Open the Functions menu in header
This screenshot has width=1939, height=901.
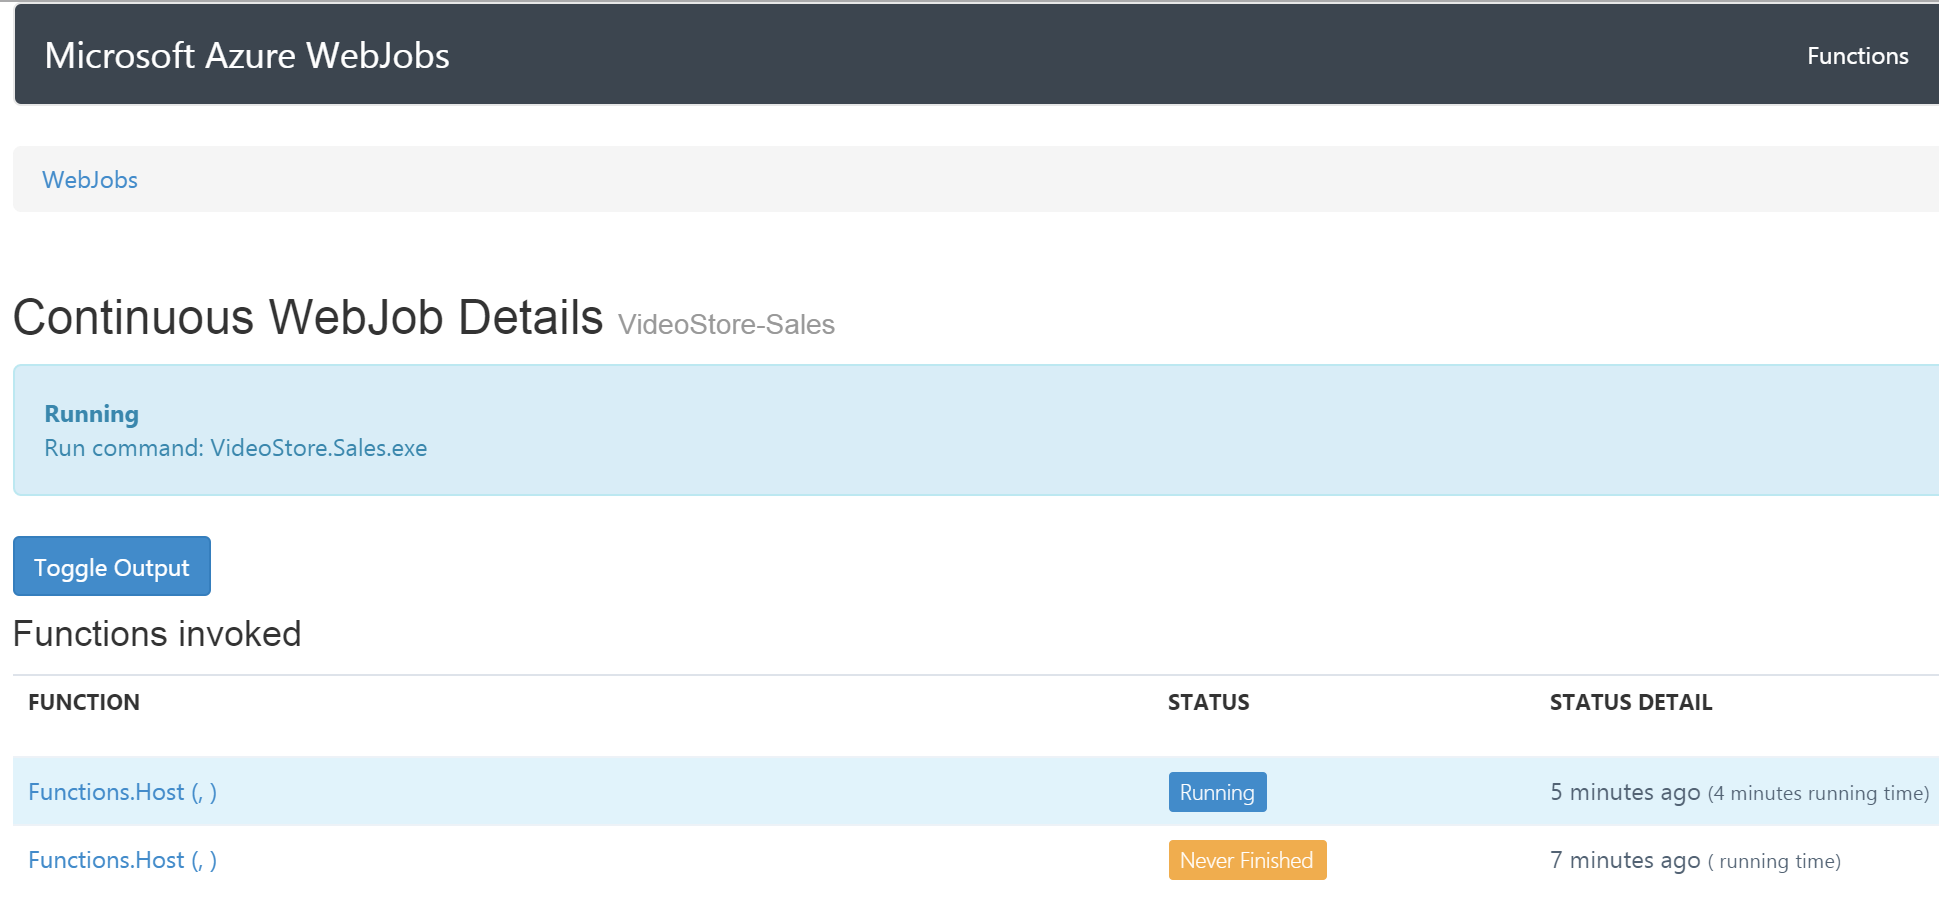pyautogui.click(x=1857, y=56)
